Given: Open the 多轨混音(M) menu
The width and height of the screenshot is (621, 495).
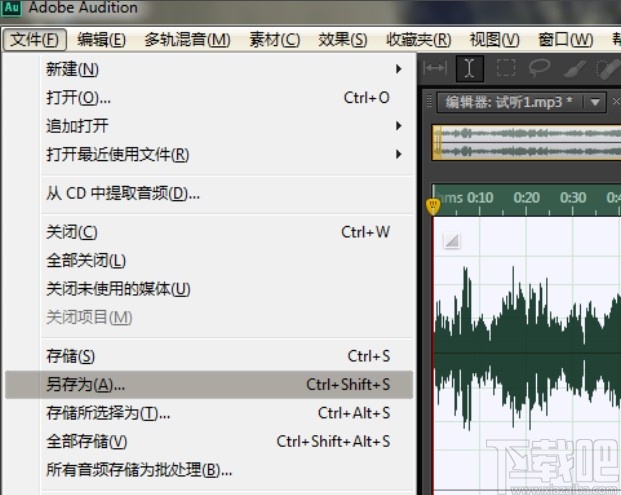Looking at the screenshot, I should [187, 40].
